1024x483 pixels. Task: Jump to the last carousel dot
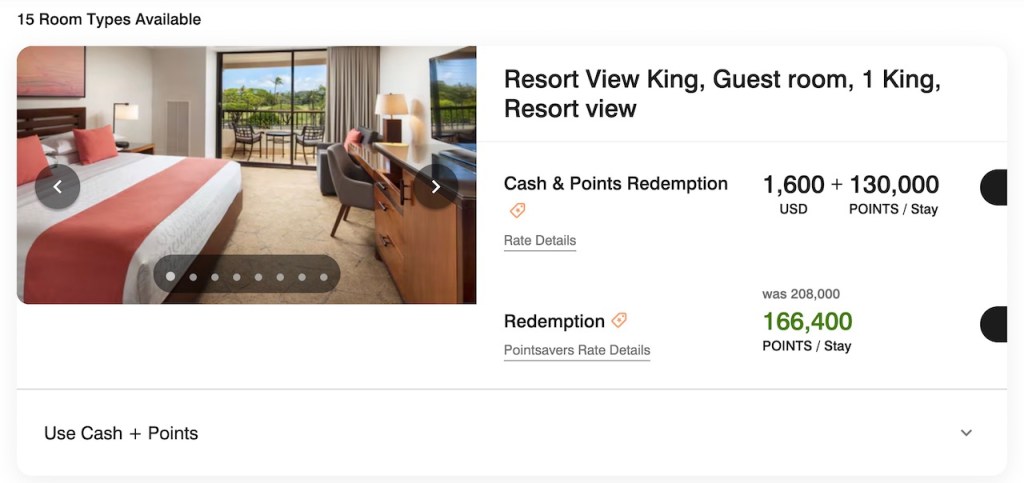[324, 277]
